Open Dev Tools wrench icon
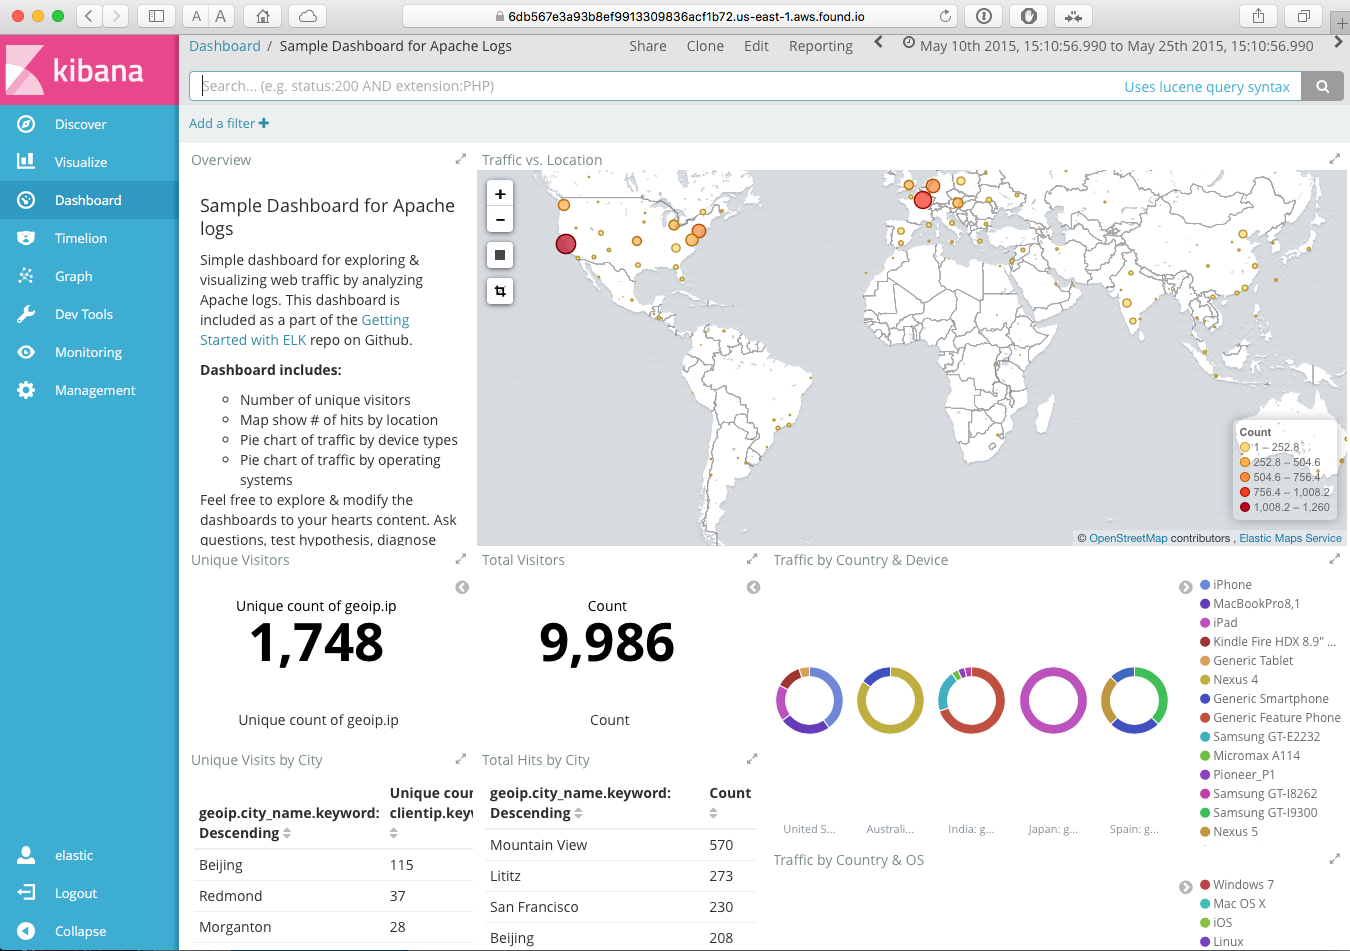Screen dimensions: 1350x951 [x=26, y=314]
